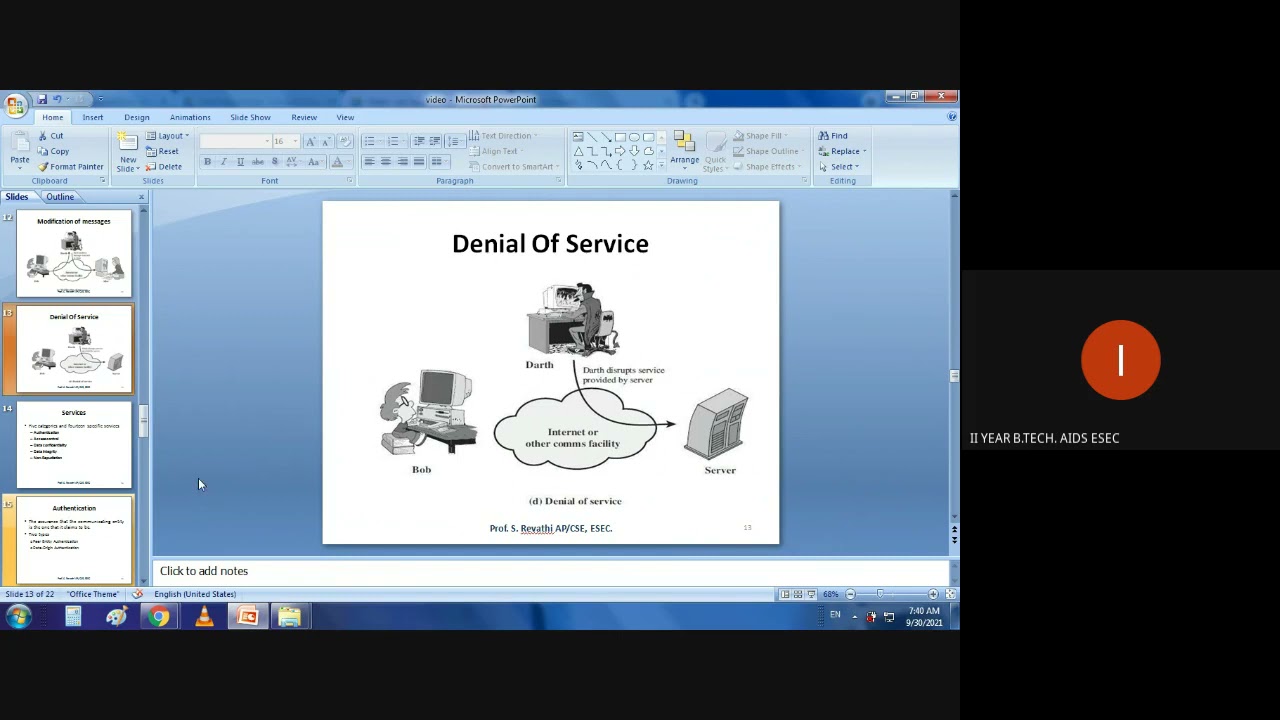Pick the triangle shape from gallery
The width and height of the screenshot is (1280, 720).
point(578,151)
